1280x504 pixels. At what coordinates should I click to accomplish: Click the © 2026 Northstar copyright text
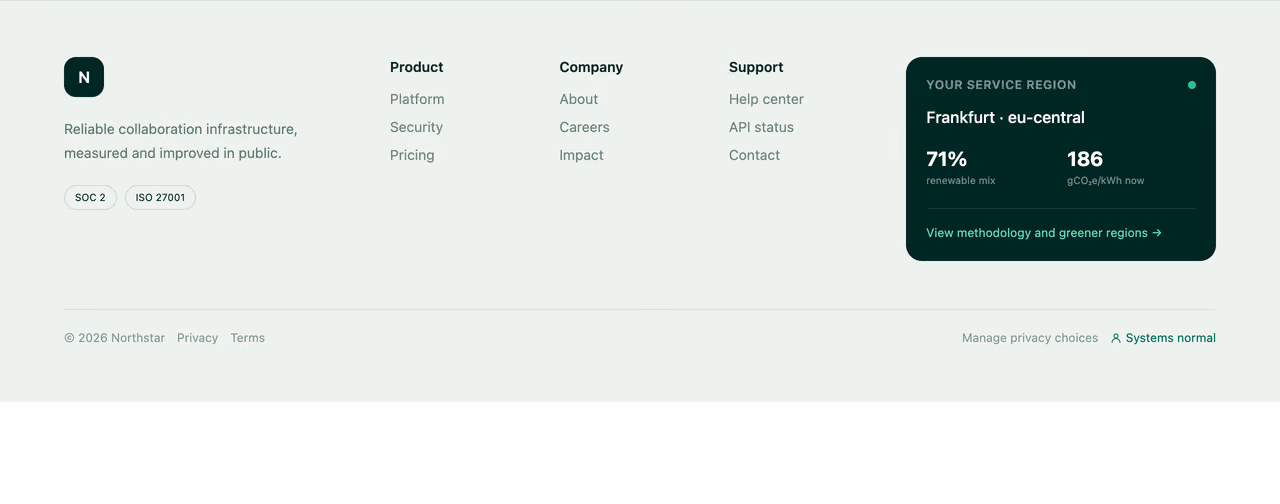[114, 338]
